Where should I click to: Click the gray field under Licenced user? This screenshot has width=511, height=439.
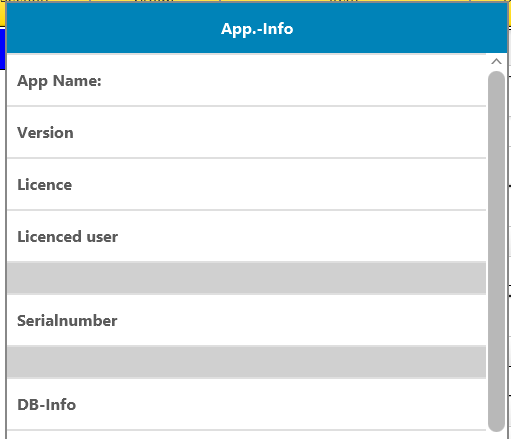coord(246,278)
